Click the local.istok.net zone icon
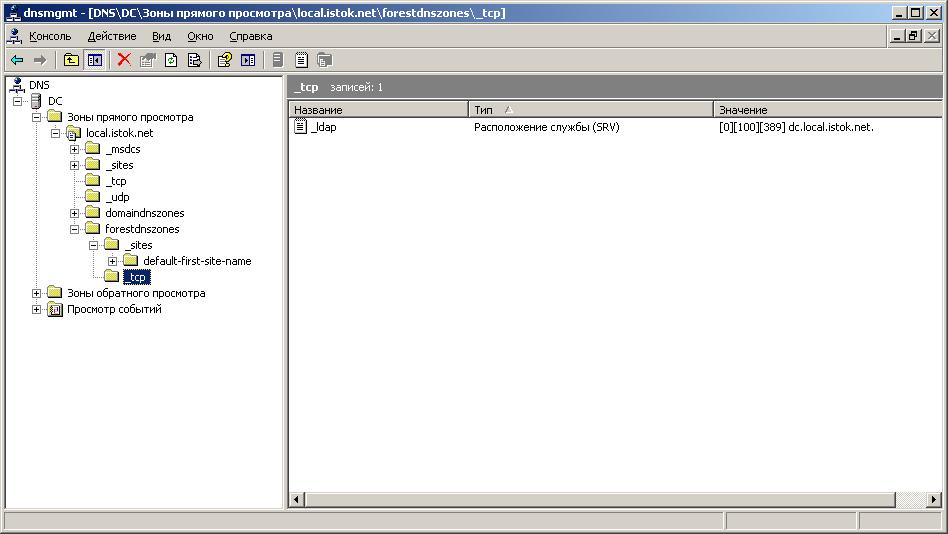The width and height of the screenshot is (948, 534). (73, 133)
